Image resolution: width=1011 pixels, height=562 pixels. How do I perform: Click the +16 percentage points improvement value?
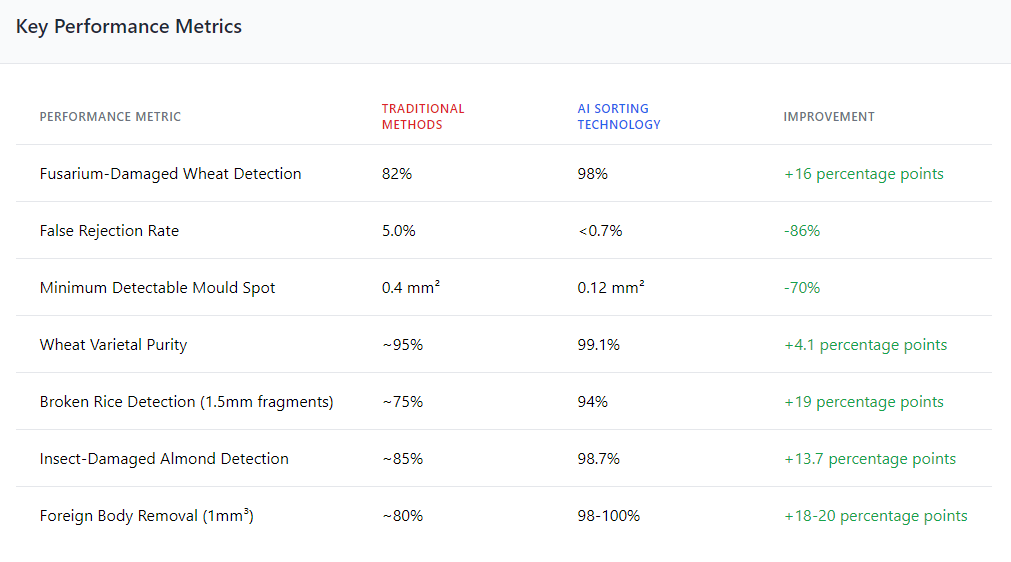(x=864, y=174)
